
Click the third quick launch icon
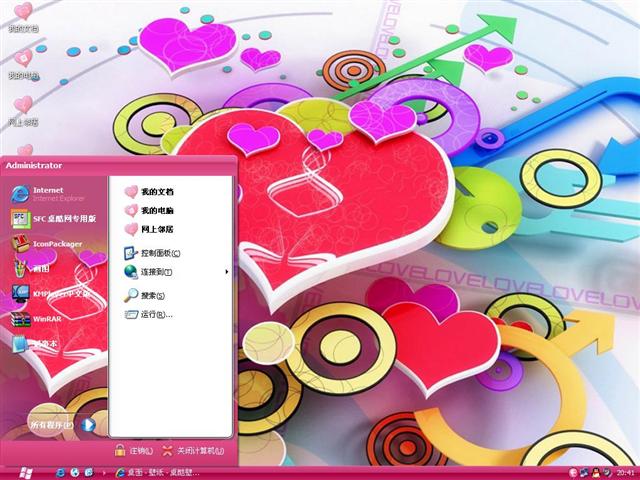[x=89, y=473]
